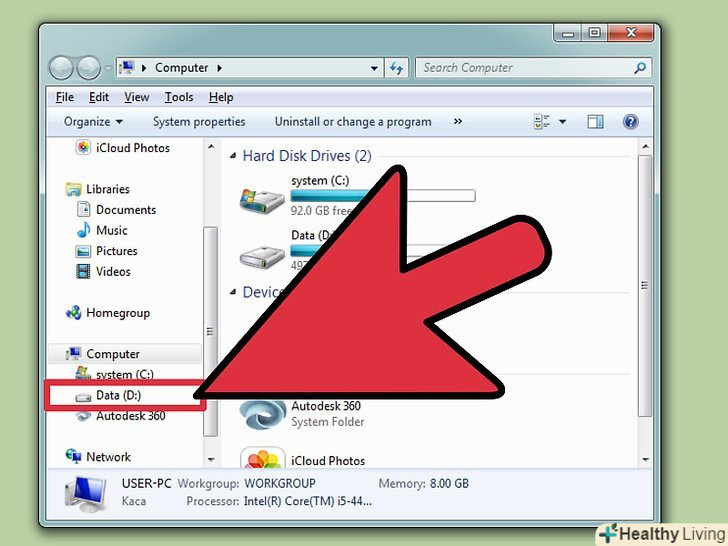728x546 pixels.
Task: Click Uninstall or change a program
Action: (x=353, y=122)
